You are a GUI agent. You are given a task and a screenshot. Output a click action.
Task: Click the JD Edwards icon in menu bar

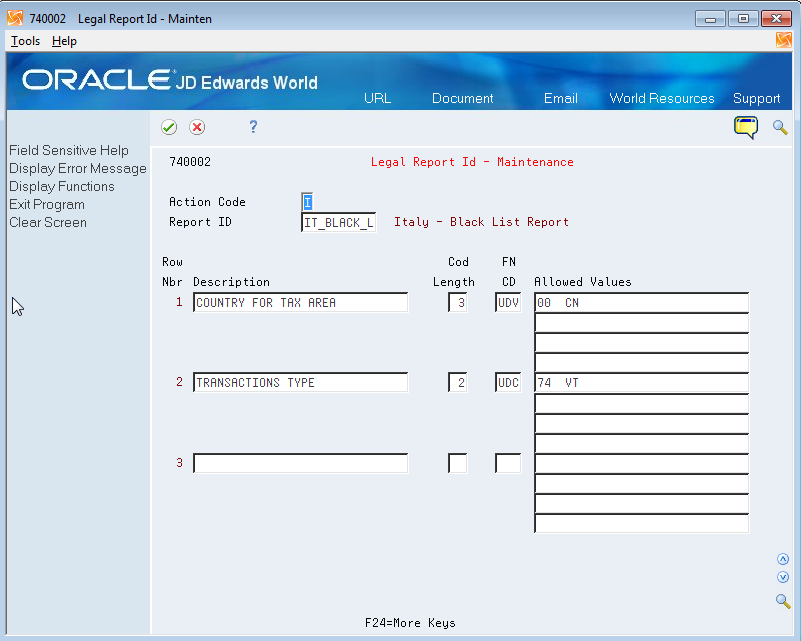(x=783, y=40)
